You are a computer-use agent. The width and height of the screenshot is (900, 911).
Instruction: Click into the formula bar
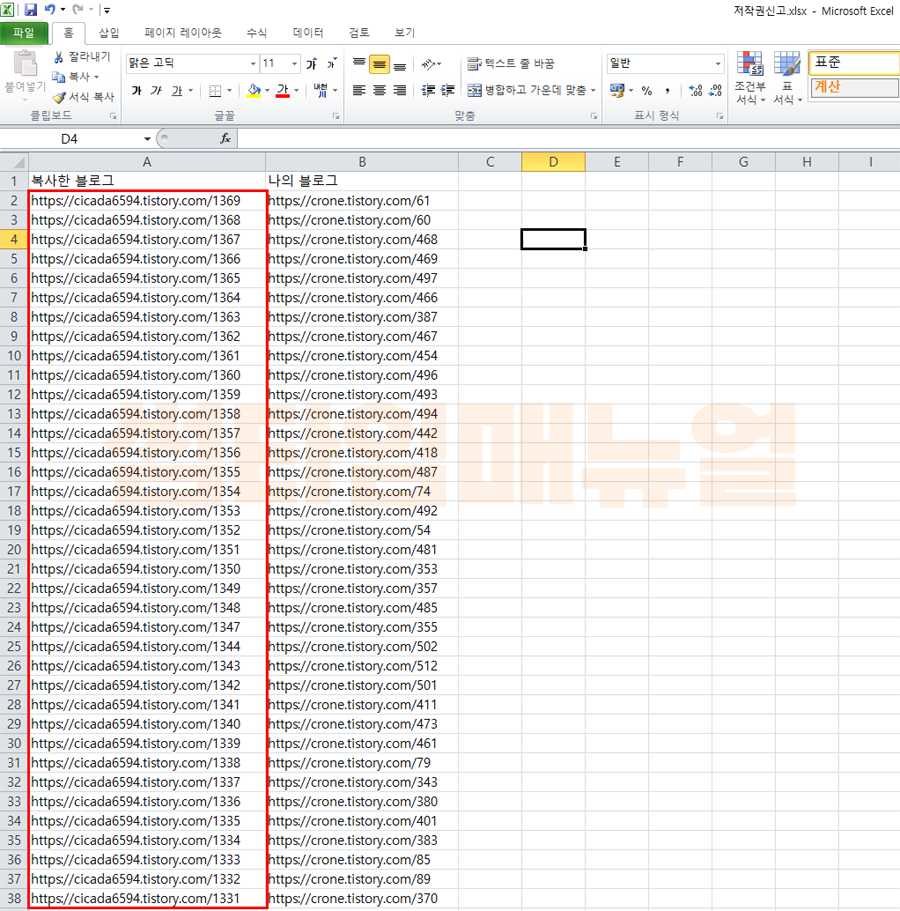click(x=568, y=139)
